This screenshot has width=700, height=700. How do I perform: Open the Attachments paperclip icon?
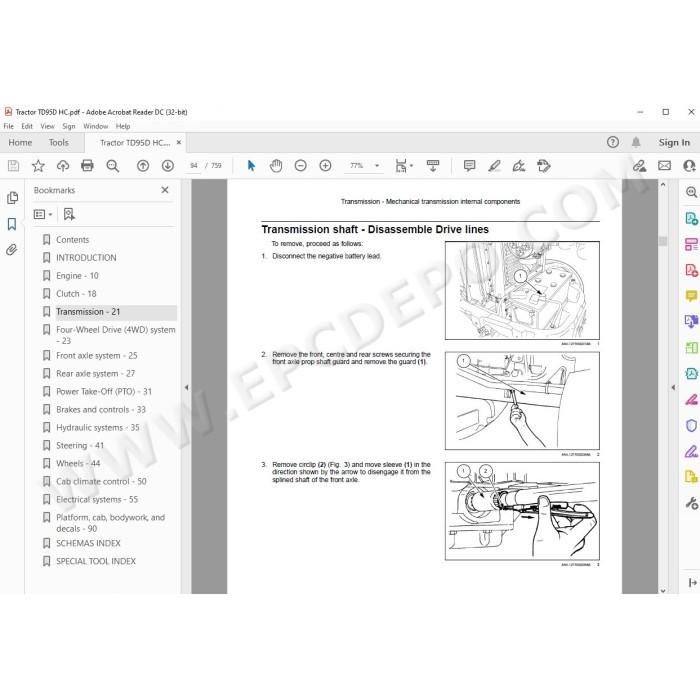tap(12, 250)
